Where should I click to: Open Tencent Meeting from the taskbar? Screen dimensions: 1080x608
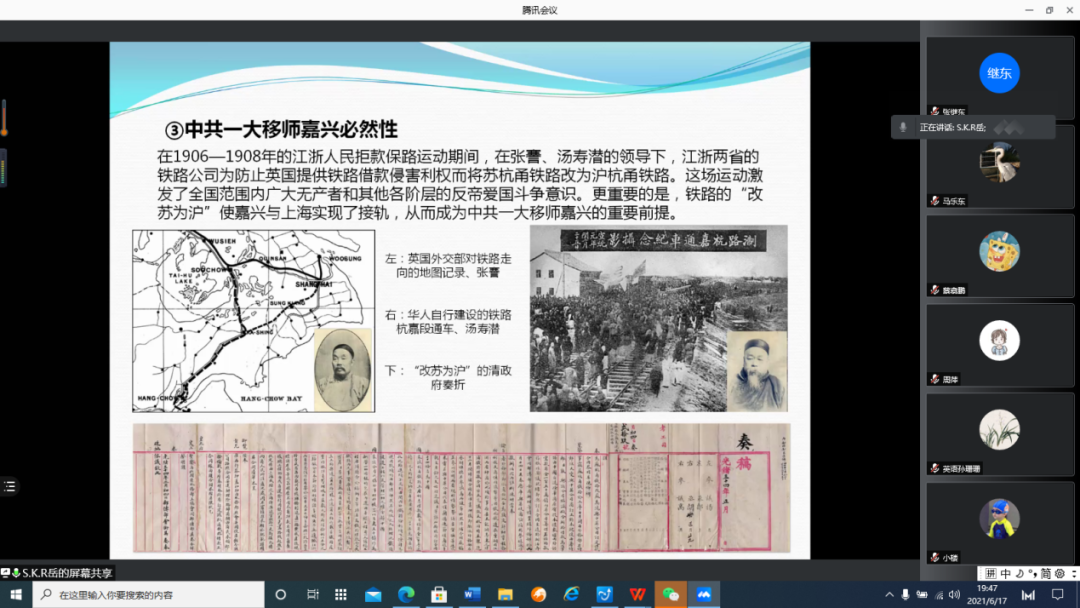click(704, 594)
